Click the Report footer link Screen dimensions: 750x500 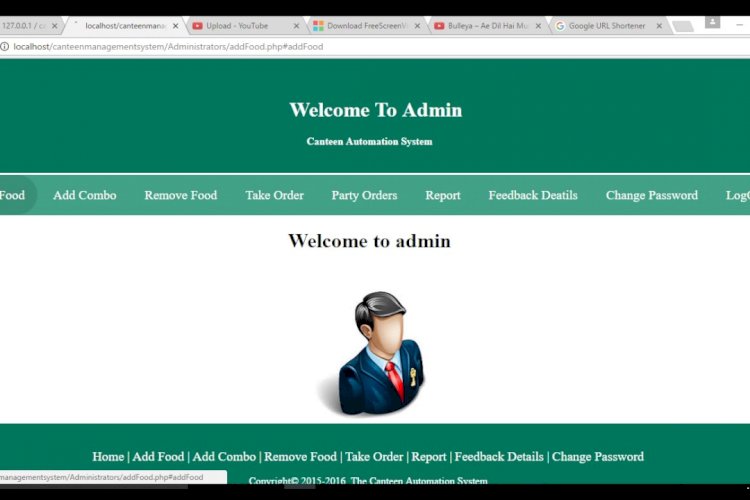(x=429, y=456)
